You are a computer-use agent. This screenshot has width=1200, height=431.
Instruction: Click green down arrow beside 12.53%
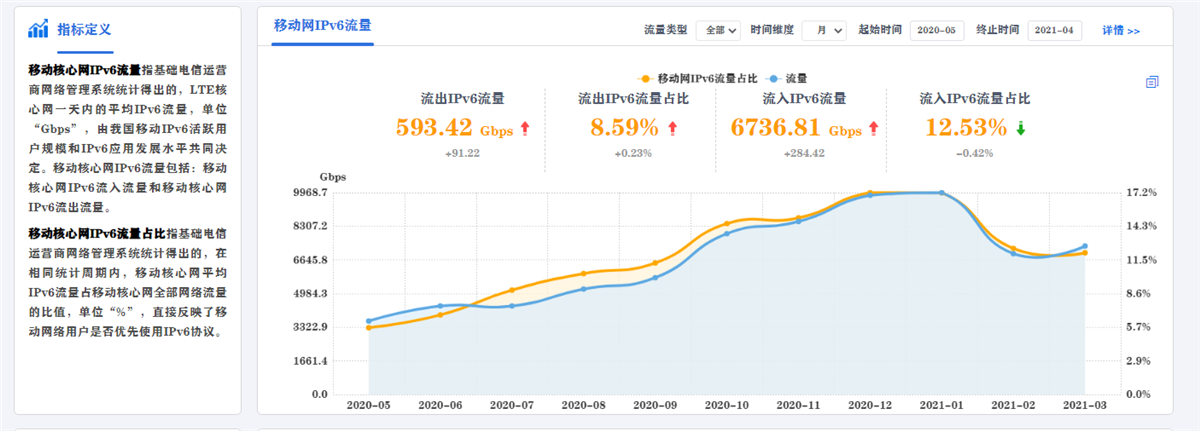point(1020,128)
